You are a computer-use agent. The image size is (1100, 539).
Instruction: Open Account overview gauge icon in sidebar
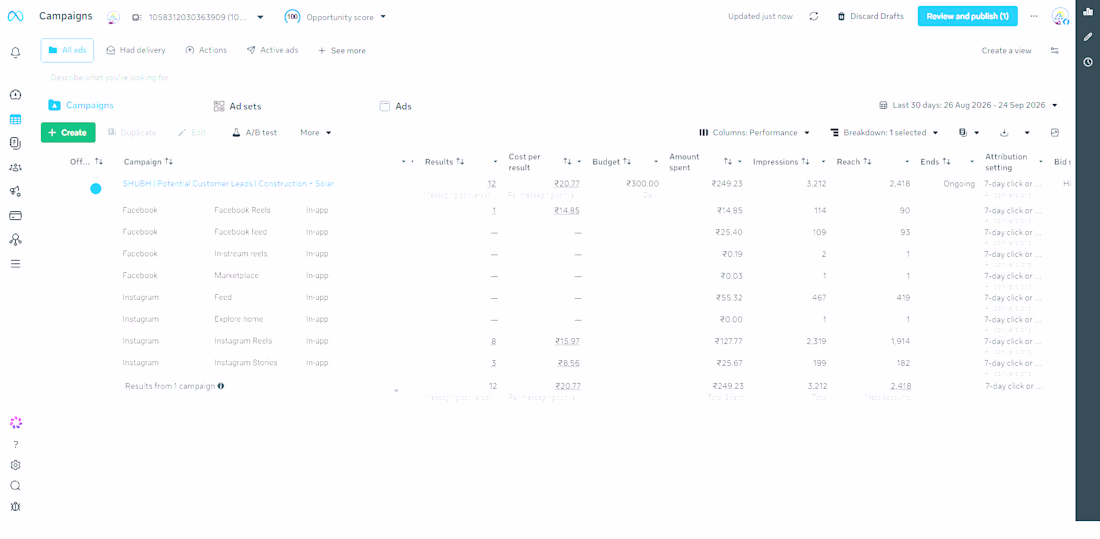(15, 95)
